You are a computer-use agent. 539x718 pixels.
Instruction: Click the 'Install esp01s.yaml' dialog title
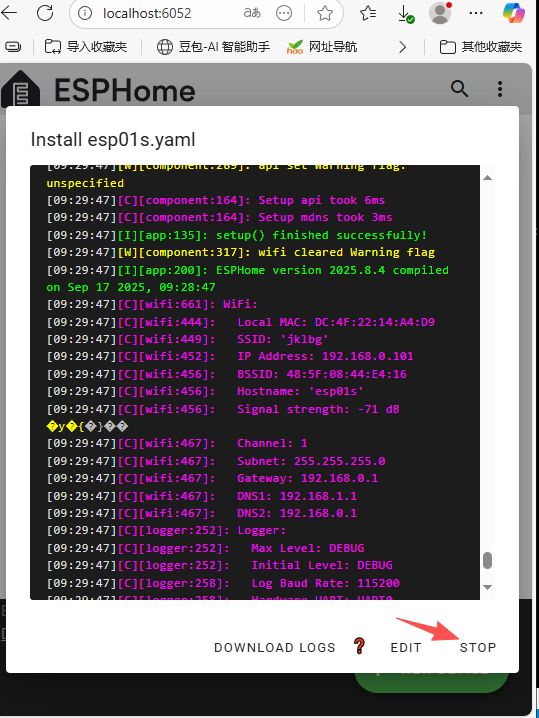(113, 140)
